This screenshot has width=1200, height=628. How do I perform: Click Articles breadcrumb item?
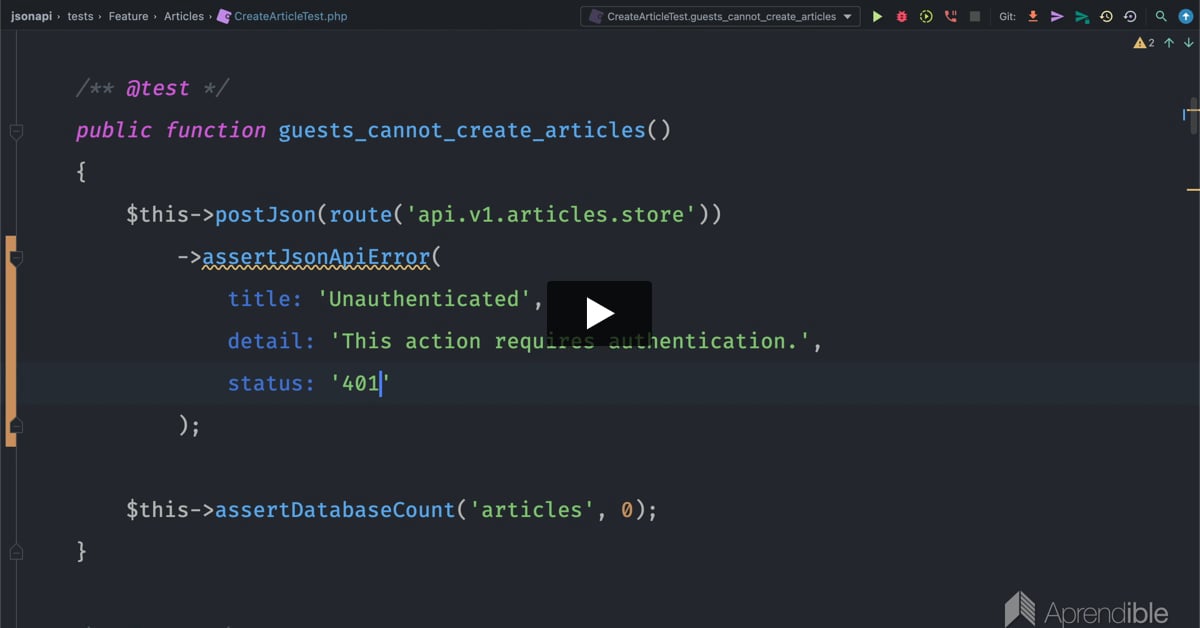pos(184,16)
